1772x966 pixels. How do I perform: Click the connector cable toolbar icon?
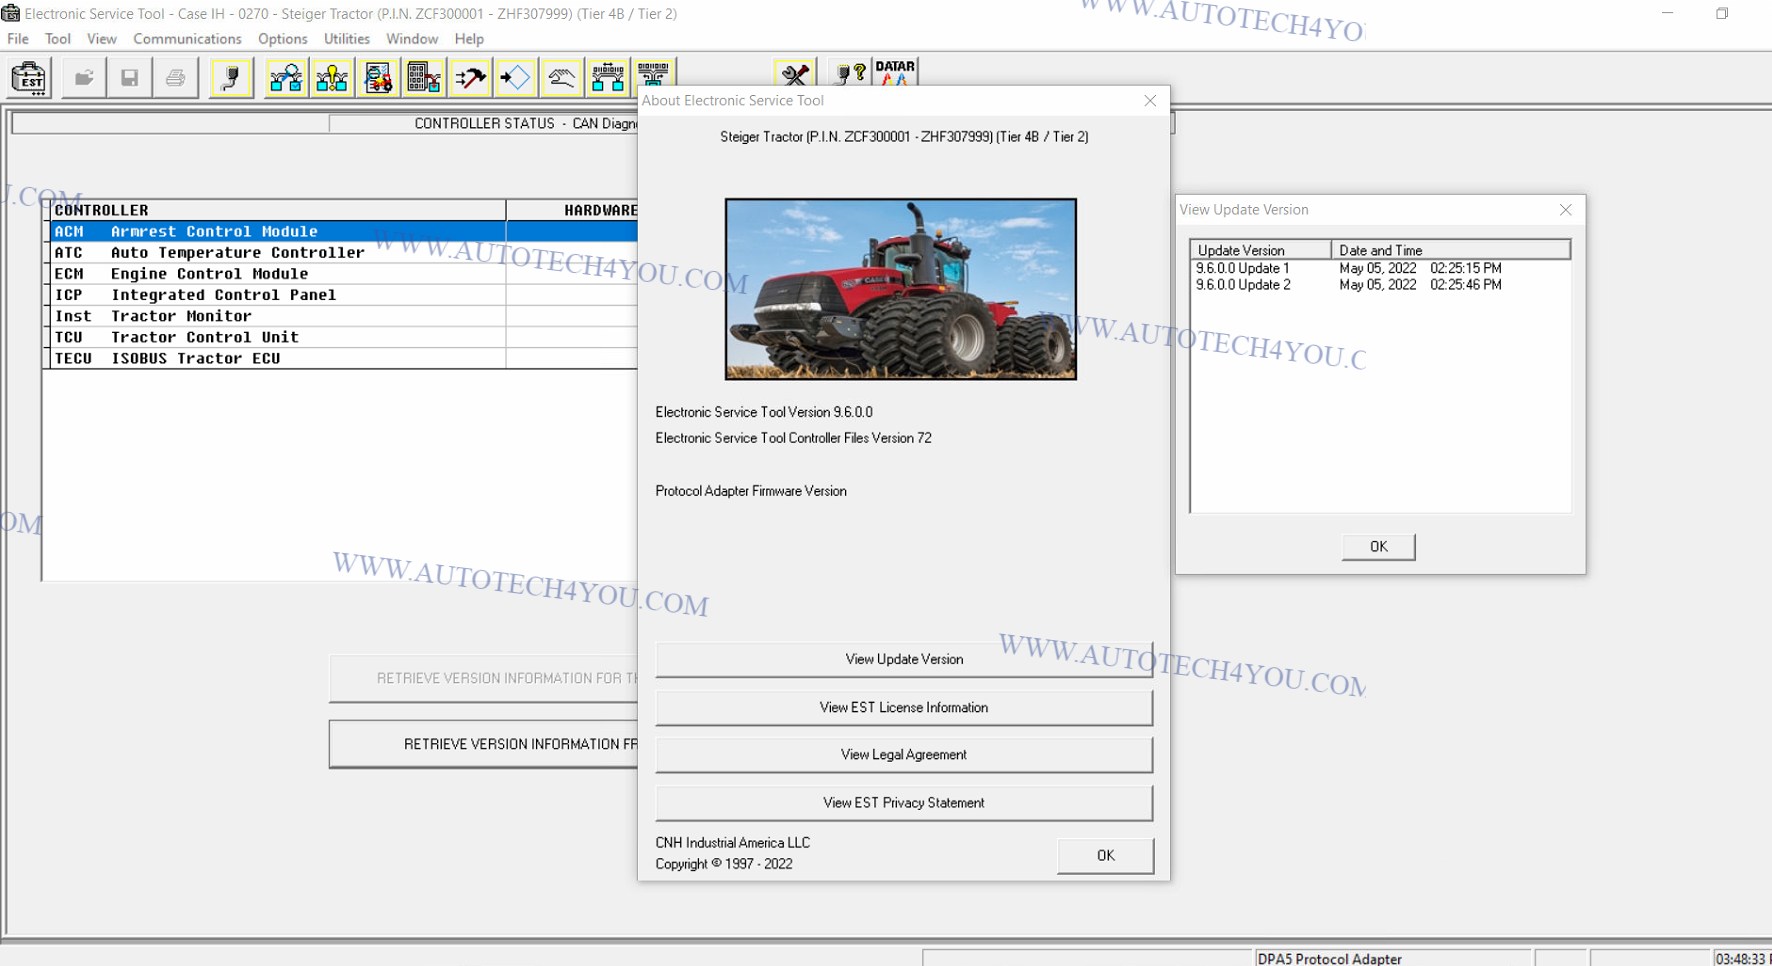(231, 78)
